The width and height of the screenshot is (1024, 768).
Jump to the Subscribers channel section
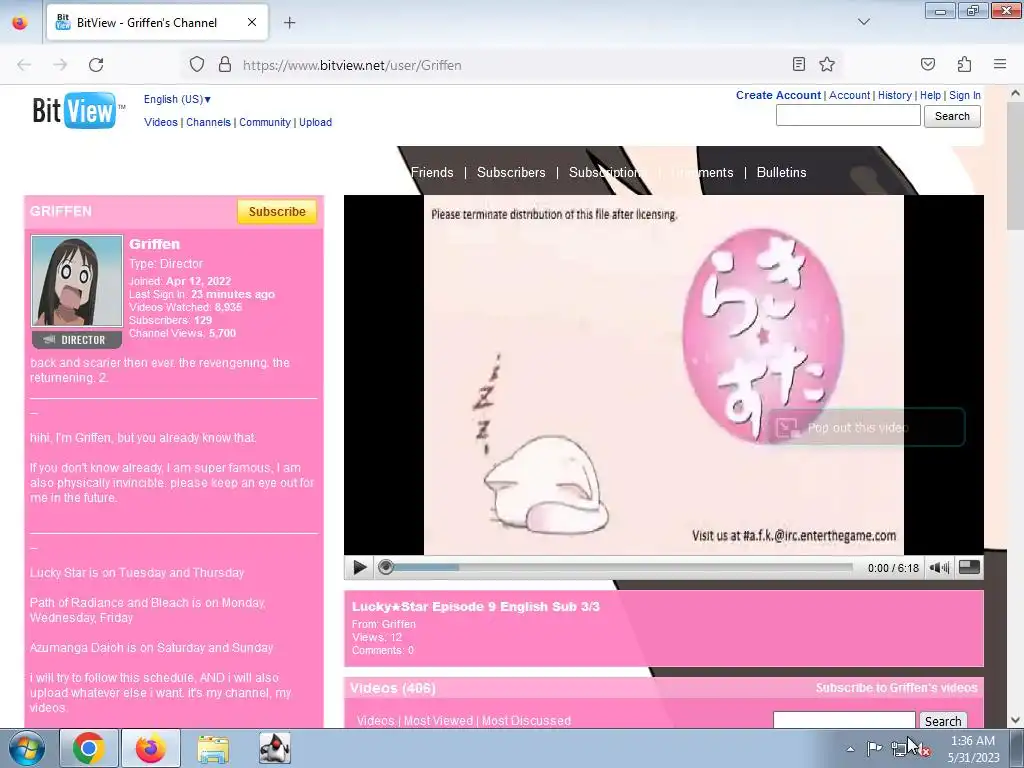pyautogui.click(x=511, y=172)
